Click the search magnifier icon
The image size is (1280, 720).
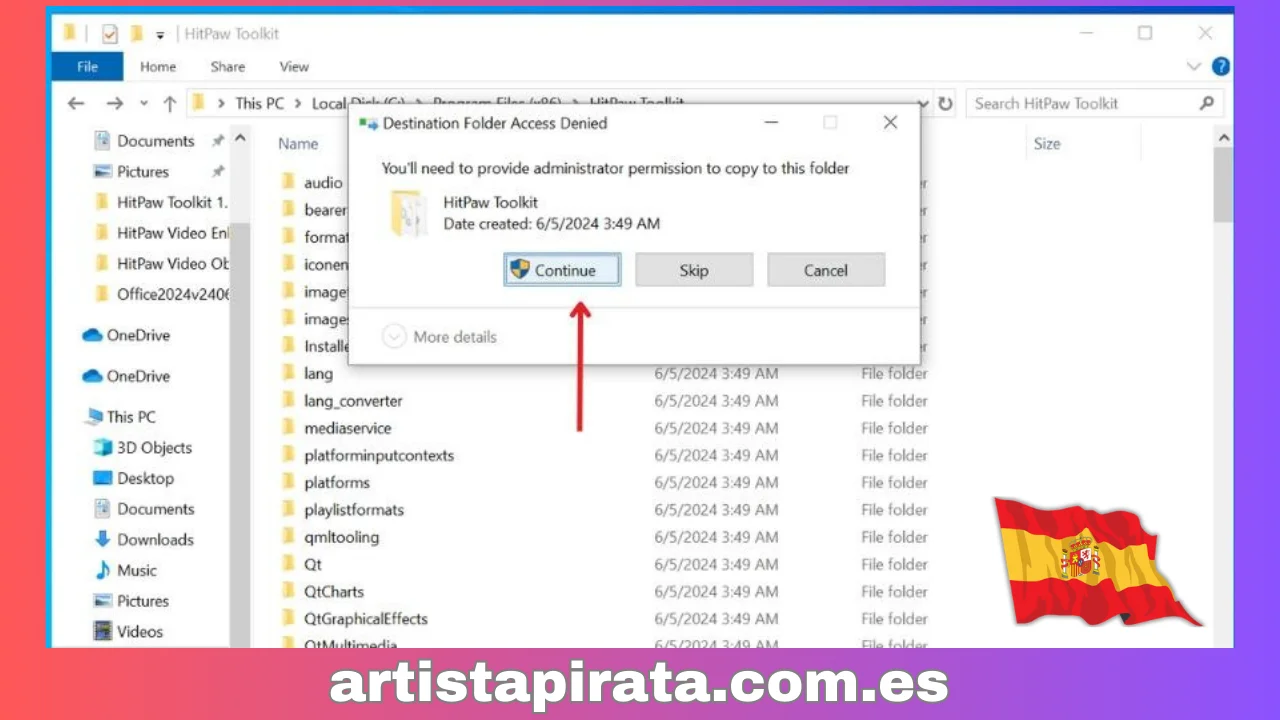coord(1207,104)
